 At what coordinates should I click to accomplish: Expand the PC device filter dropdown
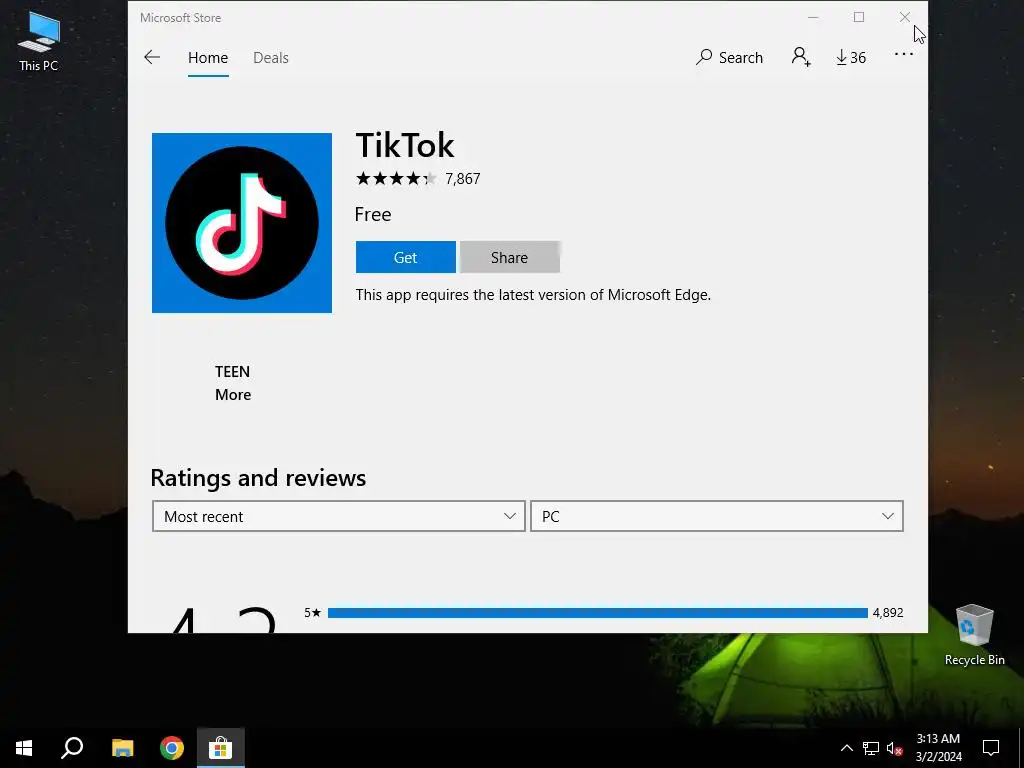[716, 516]
